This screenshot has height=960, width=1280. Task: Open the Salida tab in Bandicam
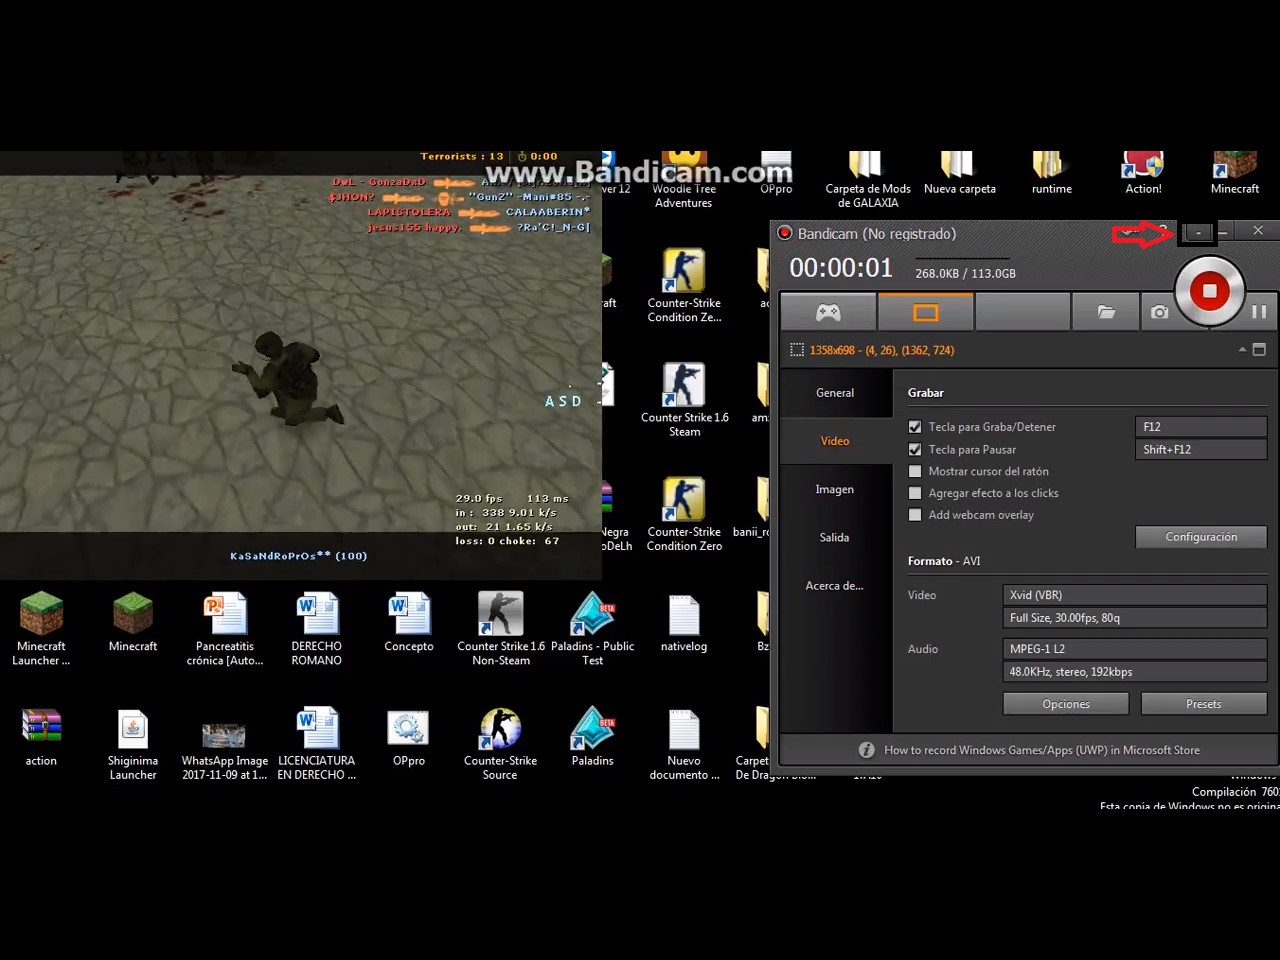coord(835,537)
